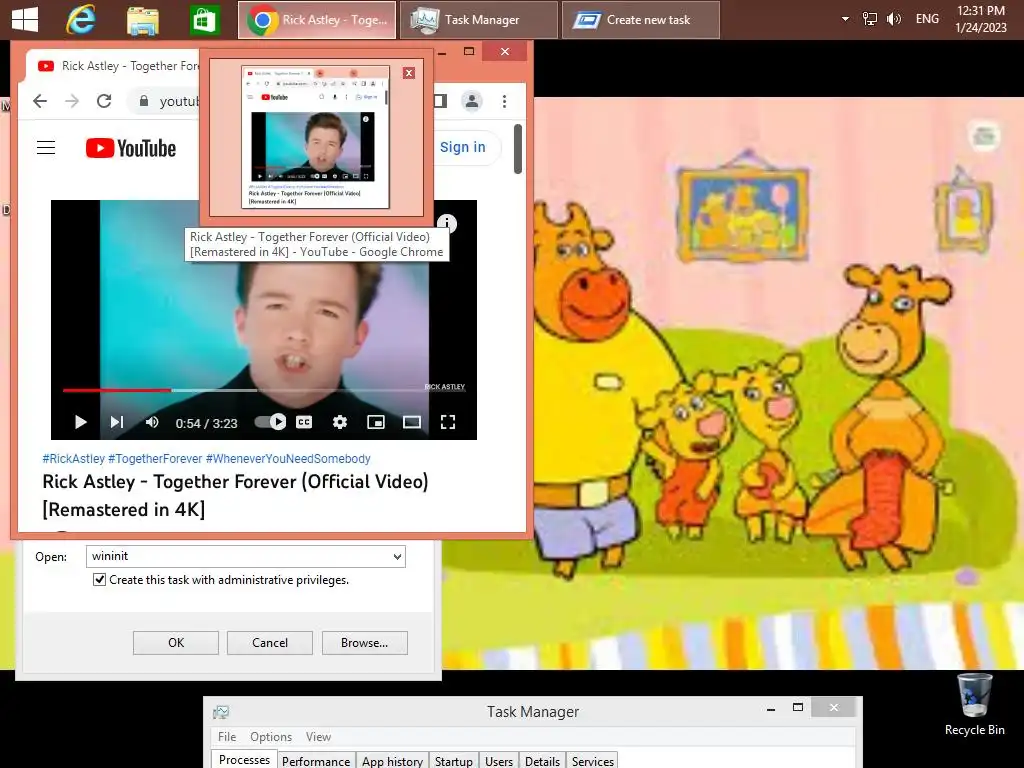Seek on the video progress bar

click(264, 390)
